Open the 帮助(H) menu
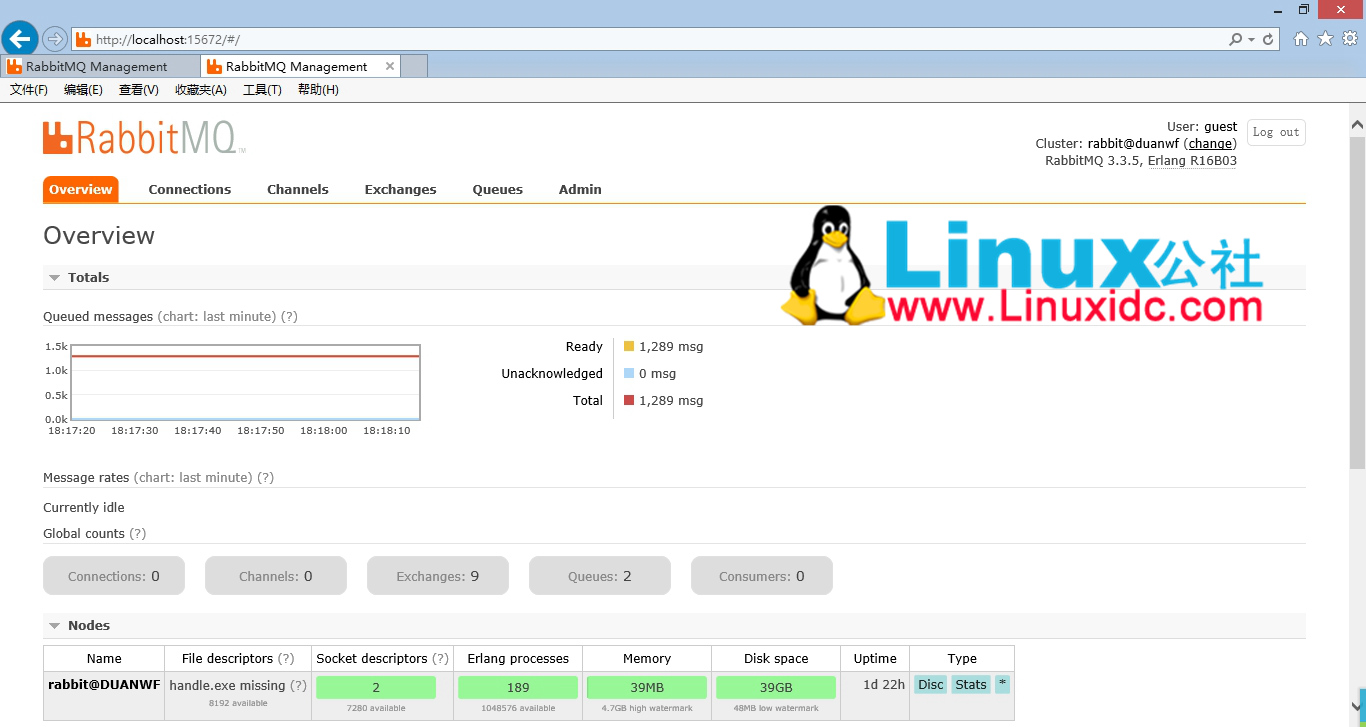This screenshot has height=727, width=1366. point(318,90)
